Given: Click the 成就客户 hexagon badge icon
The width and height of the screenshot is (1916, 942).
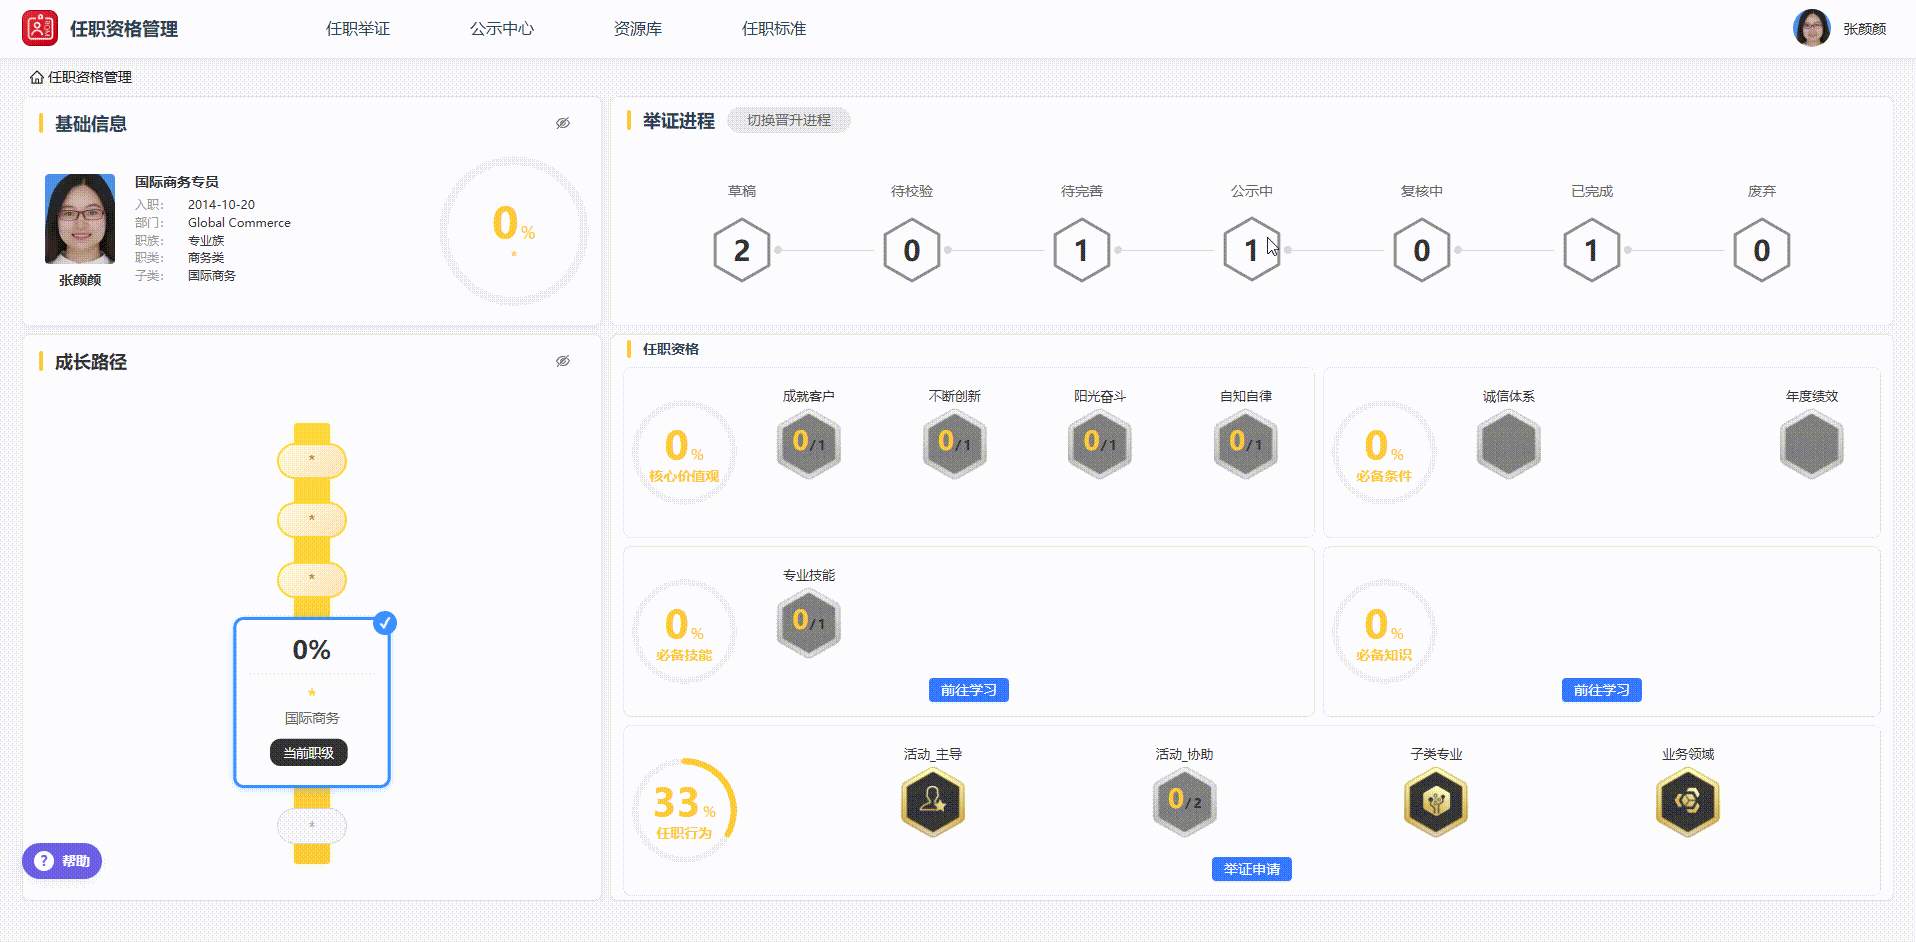Looking at the screenshot, I should pos(808,443).
